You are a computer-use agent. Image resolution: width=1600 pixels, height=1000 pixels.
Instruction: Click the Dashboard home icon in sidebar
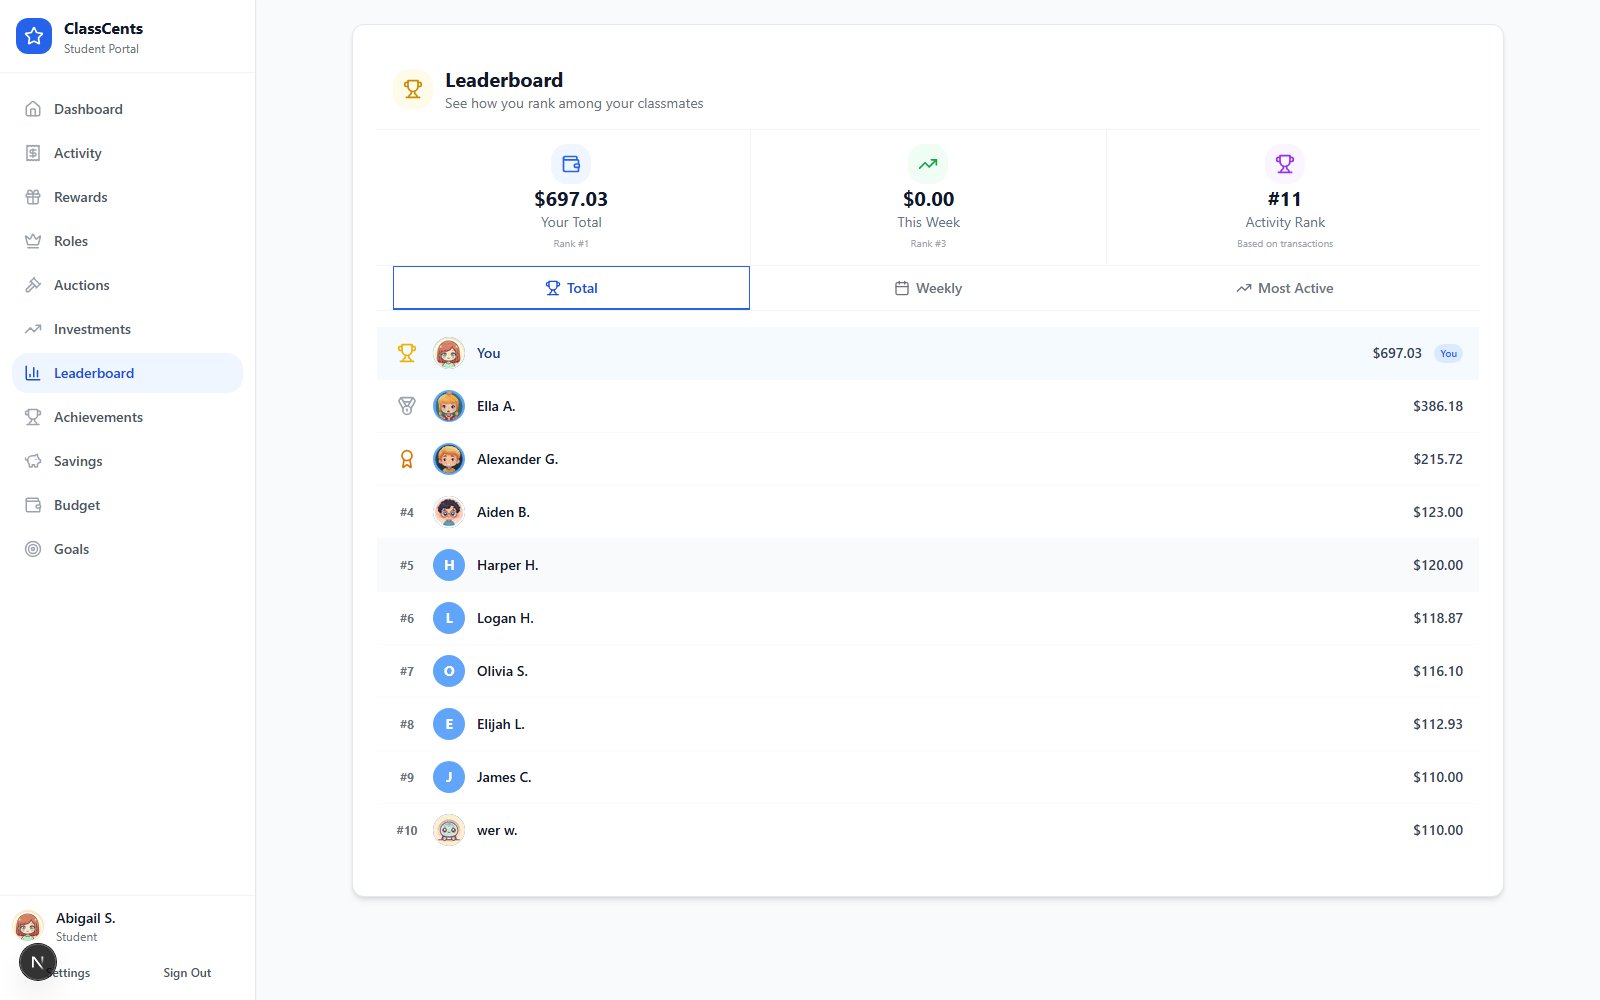pos(33,109)
